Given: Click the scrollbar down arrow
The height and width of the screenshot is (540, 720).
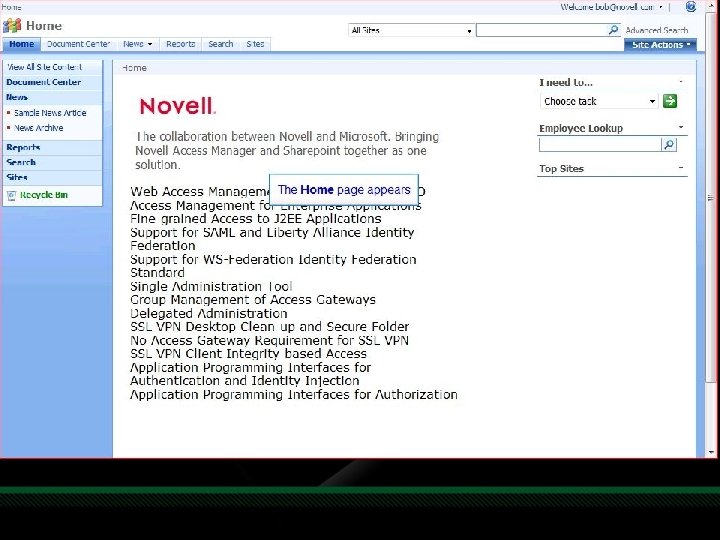Looking at the screenshot, I should 711,452.
